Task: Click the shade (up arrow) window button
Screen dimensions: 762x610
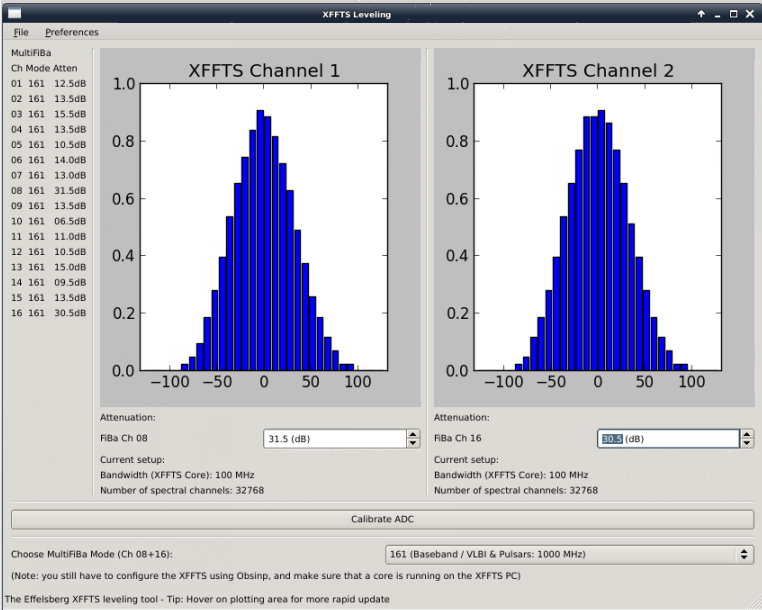Action: [701, 14]
